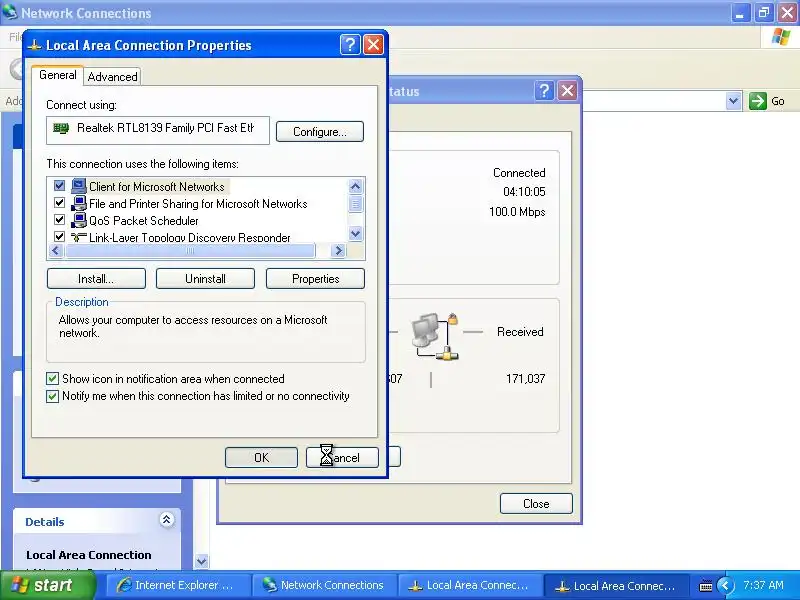The image size is (800, 600).
Task: Open Properties for the selected item
Action: coord(315,279)
